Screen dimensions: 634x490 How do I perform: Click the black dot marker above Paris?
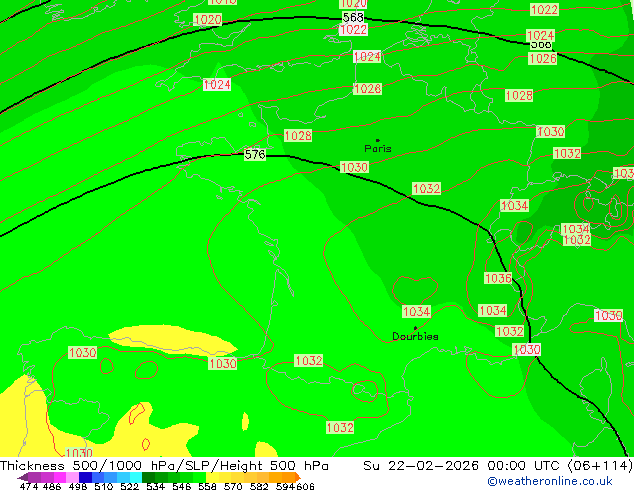[x=378, y=140]
